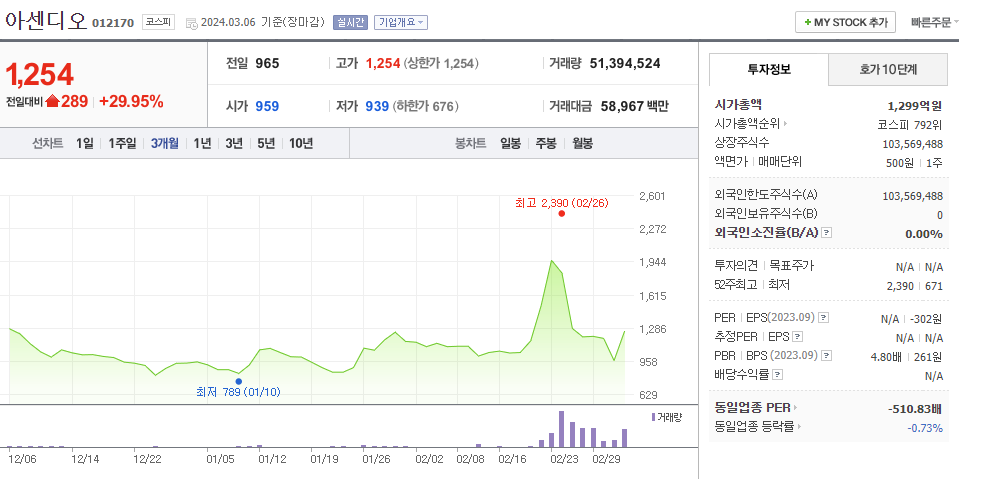The height and width of the screenshot is (479, 983).
Task: Open help icon next to 배당수익률
Action: click(778, 374)
